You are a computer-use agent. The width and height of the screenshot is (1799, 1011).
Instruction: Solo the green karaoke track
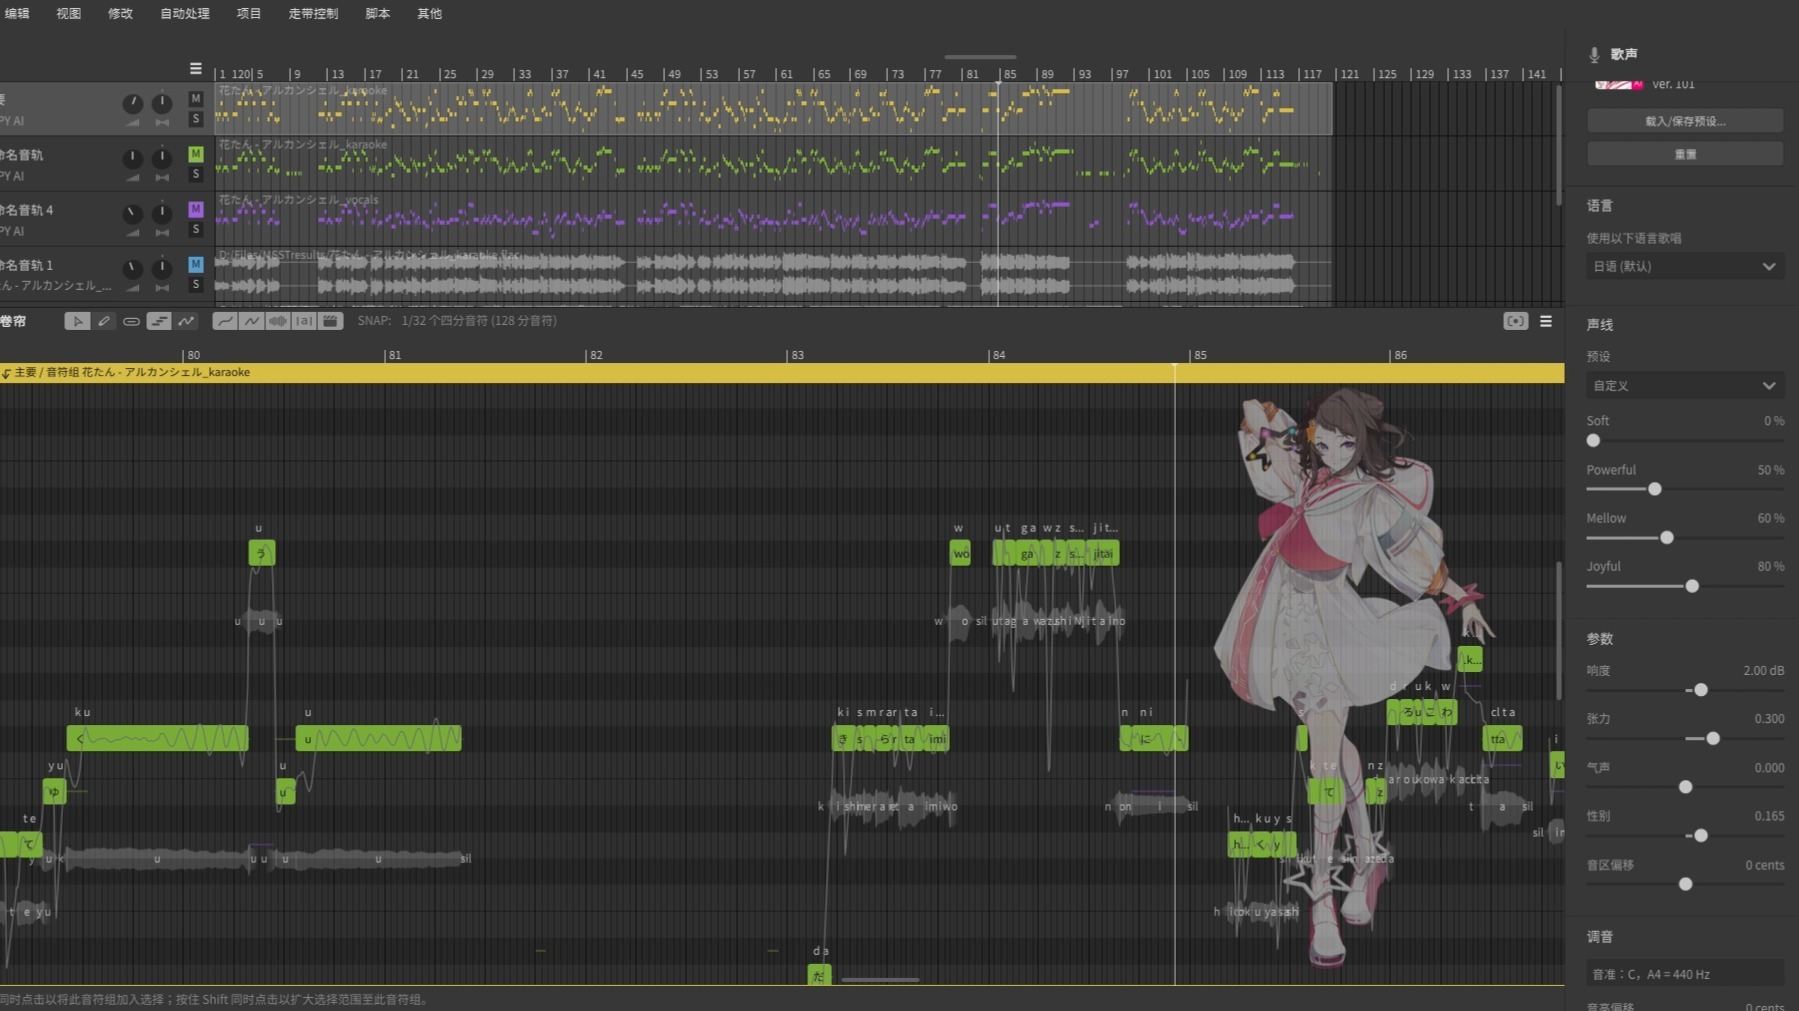point(196,174)
